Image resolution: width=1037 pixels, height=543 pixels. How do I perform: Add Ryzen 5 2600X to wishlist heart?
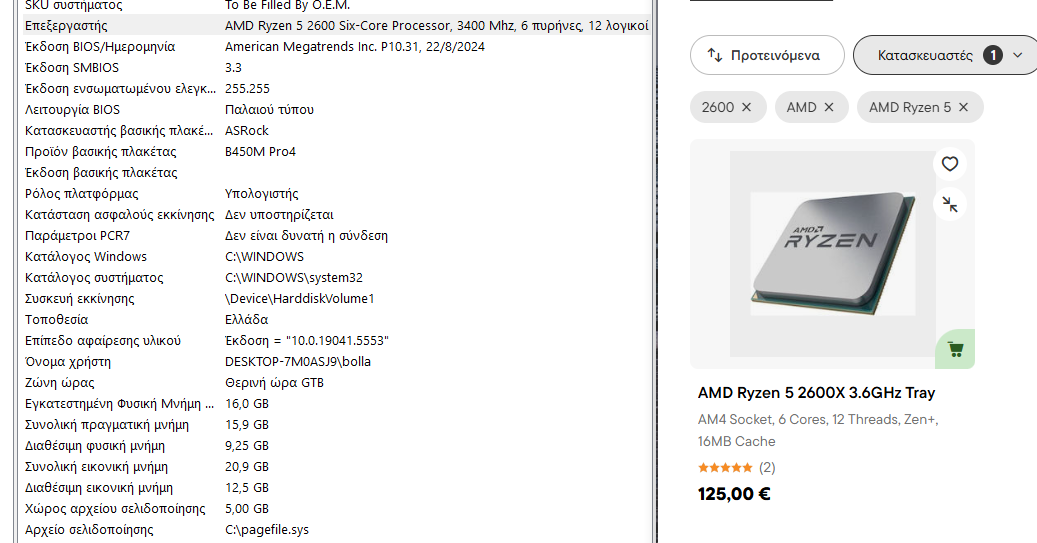(x=950, y=164)
